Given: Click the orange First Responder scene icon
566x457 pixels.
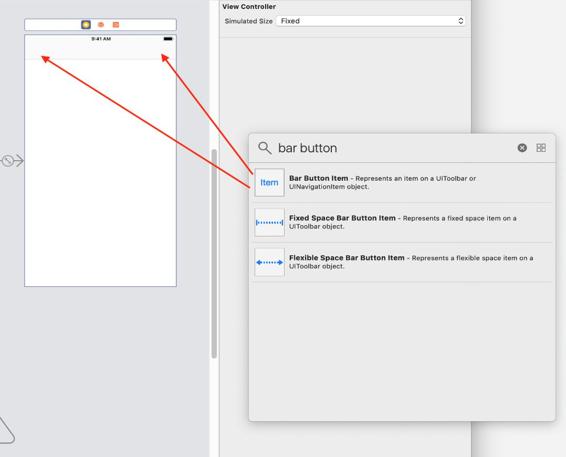Looking at the screenshot, I should pyautogui.click(x=101, y=25).
